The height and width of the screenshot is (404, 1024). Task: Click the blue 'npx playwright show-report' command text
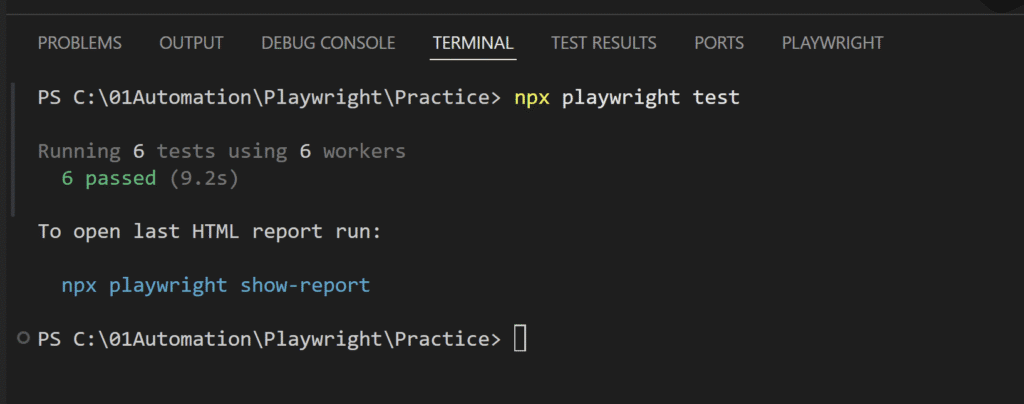(216, 285)
